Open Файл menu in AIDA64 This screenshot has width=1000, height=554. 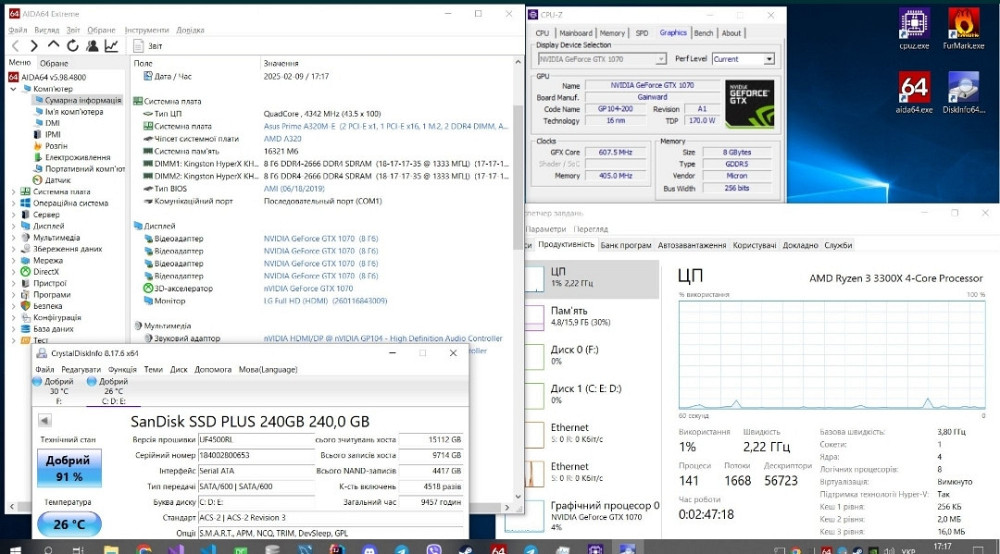17,30
